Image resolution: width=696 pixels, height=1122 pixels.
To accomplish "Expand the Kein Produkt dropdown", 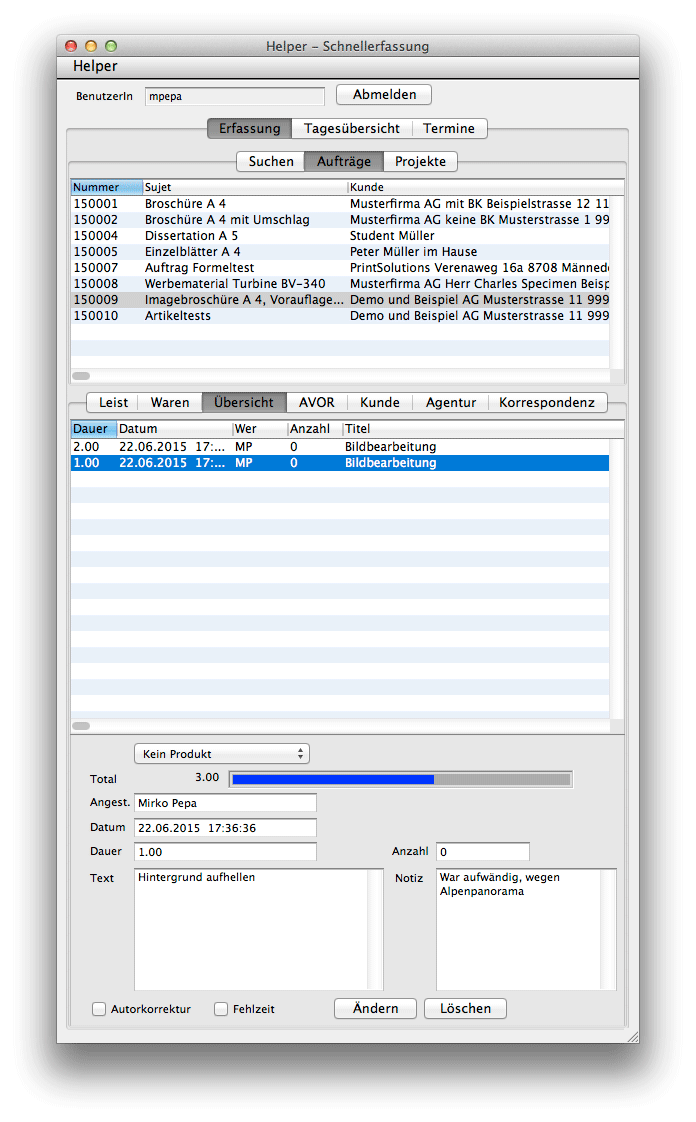I will click(x=222, y=754).
